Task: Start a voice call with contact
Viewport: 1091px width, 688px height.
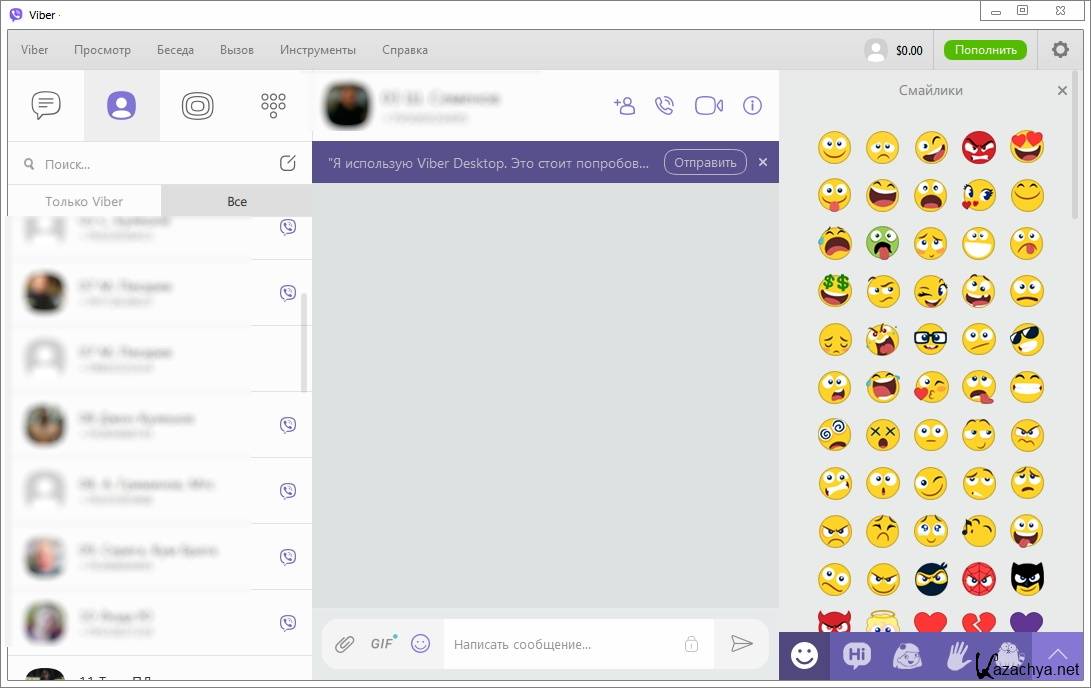Action: 664,106
